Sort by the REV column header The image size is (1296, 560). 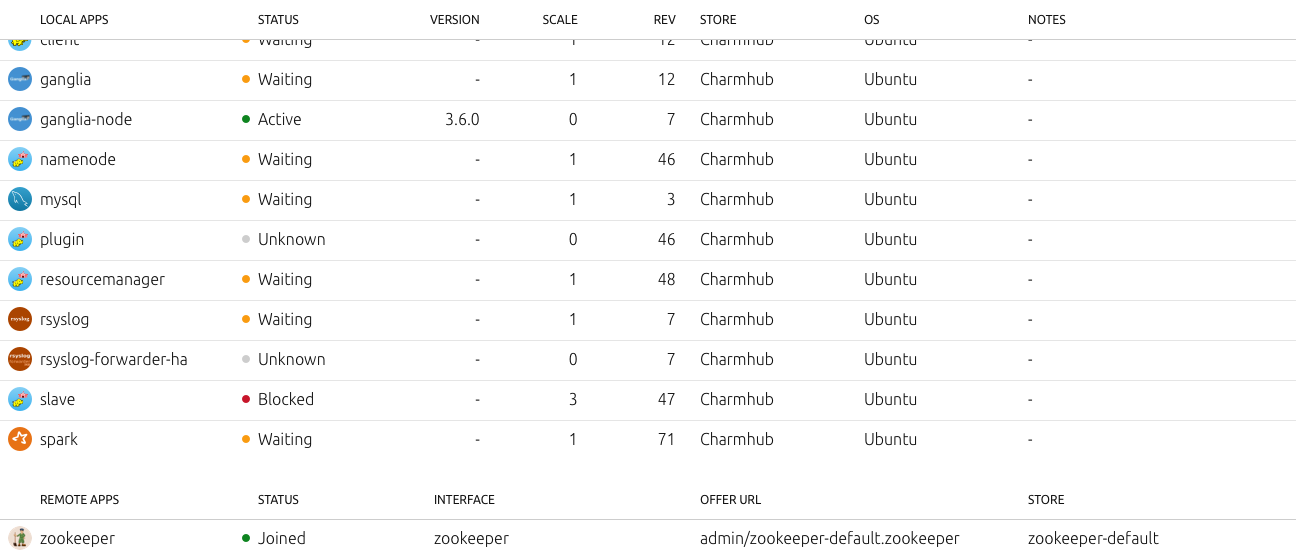(x=664, y=20)
